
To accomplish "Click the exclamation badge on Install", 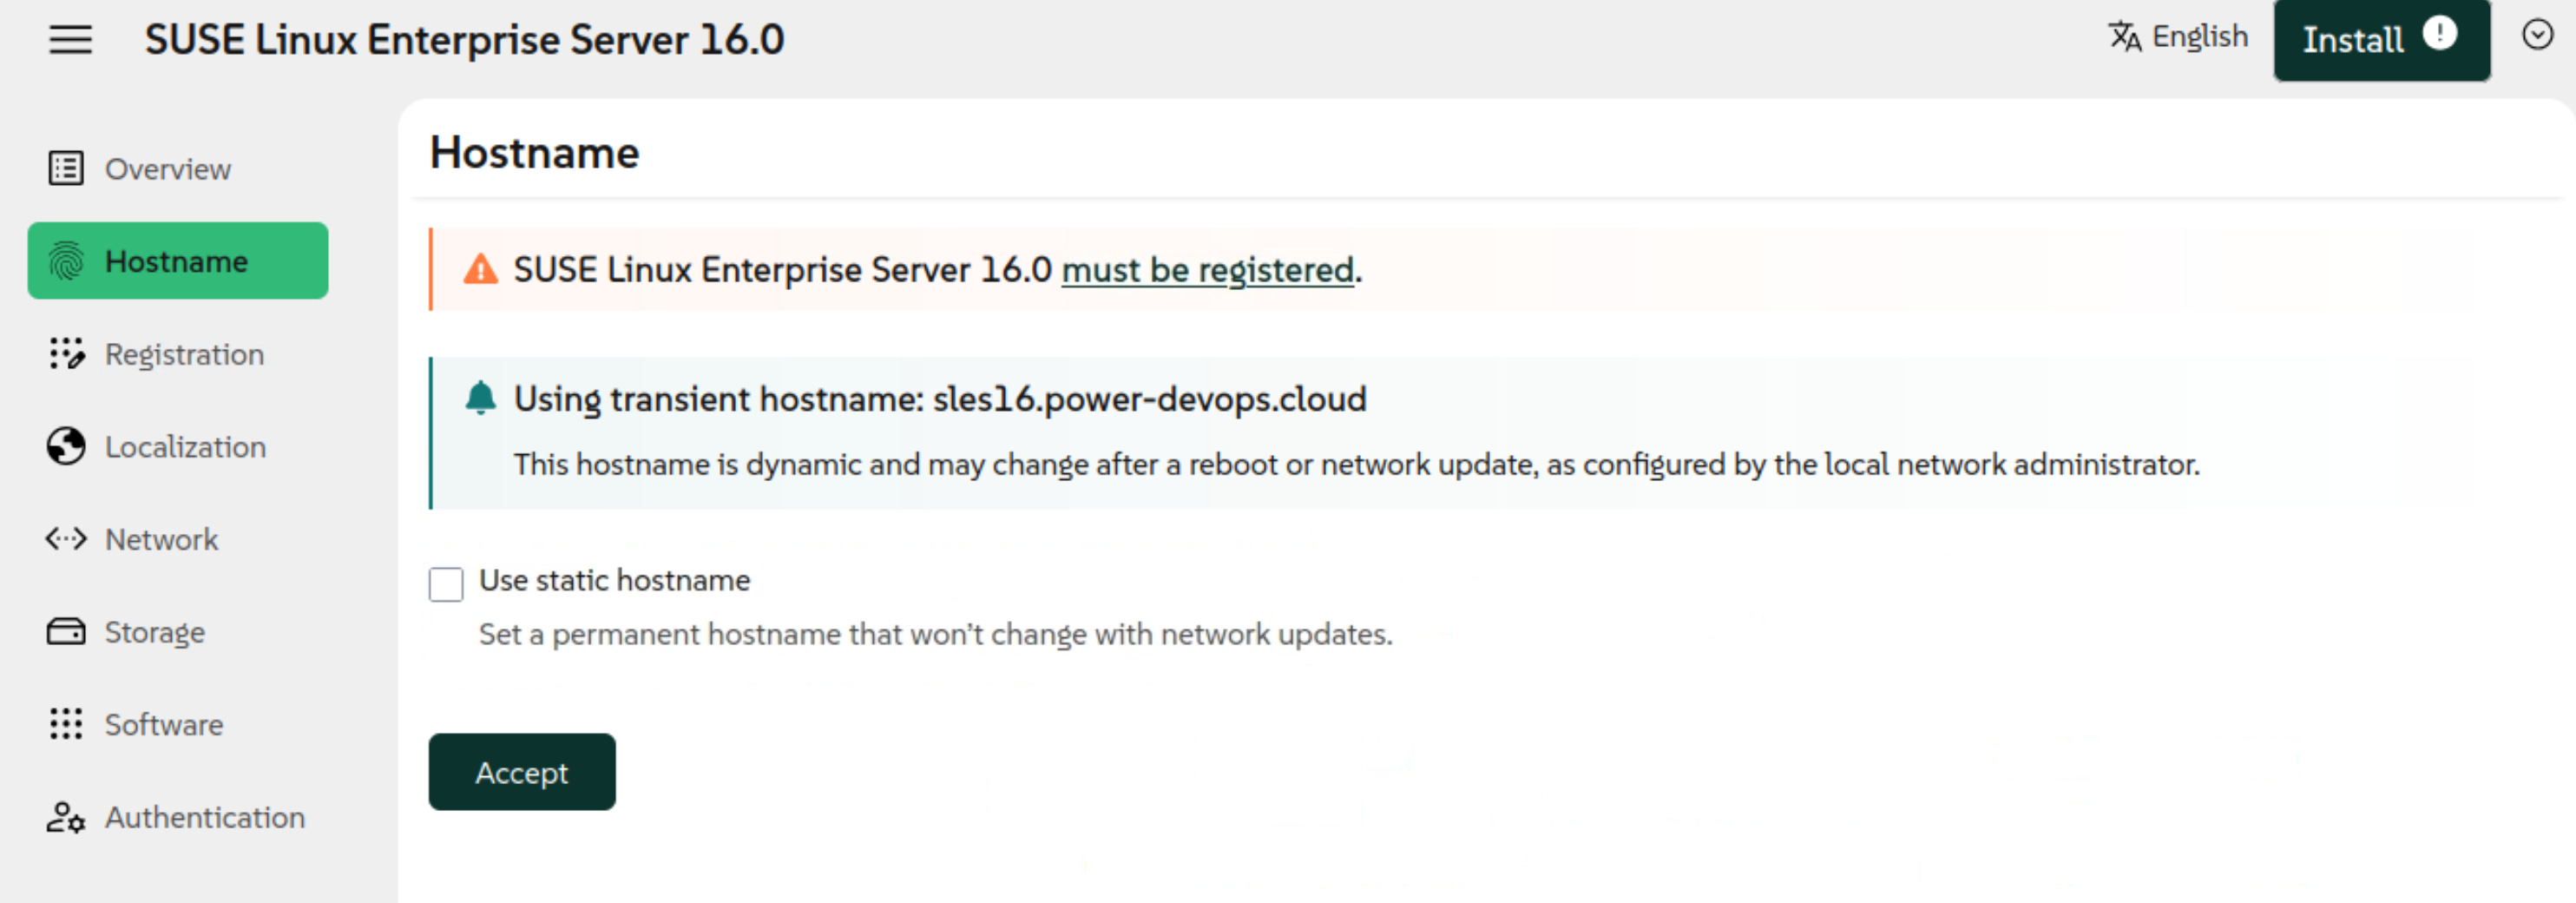I will [x=2439, y=33].
